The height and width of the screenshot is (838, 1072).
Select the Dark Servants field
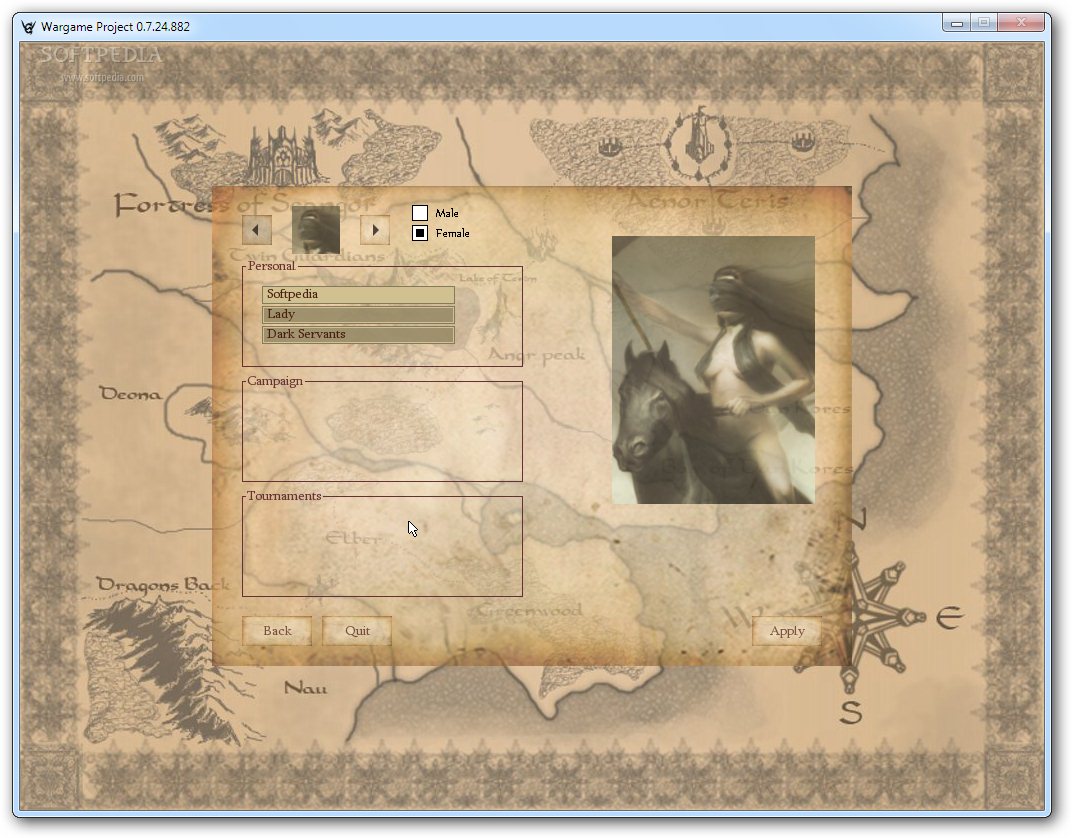click(358, 334)
